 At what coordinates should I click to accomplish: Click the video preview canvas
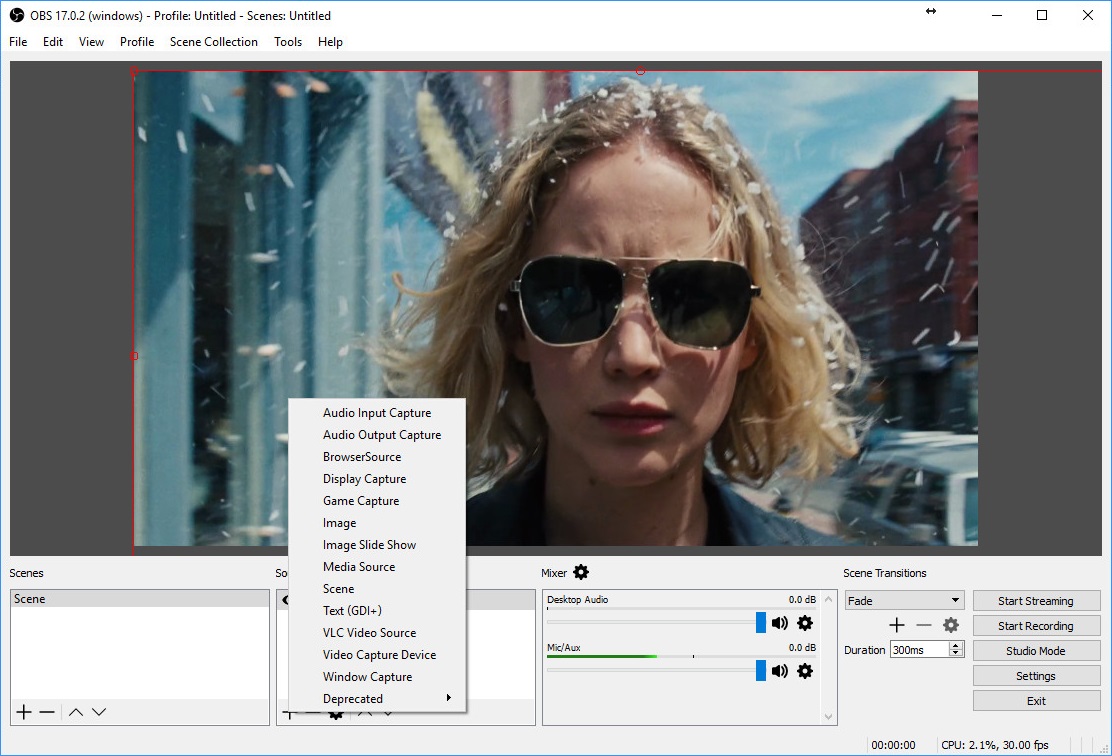click(x=555, y=308)
